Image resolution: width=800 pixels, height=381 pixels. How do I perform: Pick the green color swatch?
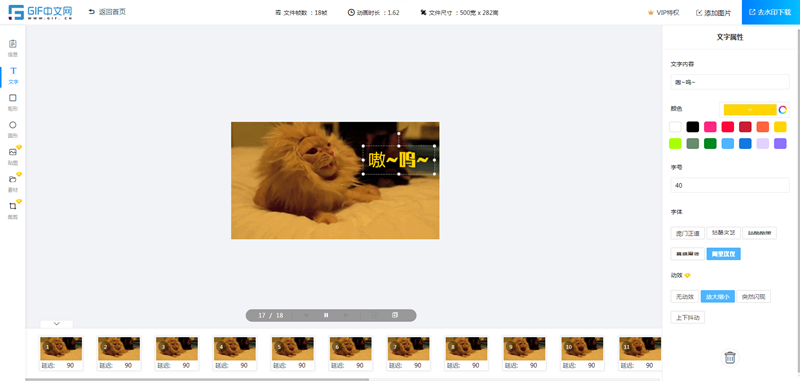tap(710, 144)
